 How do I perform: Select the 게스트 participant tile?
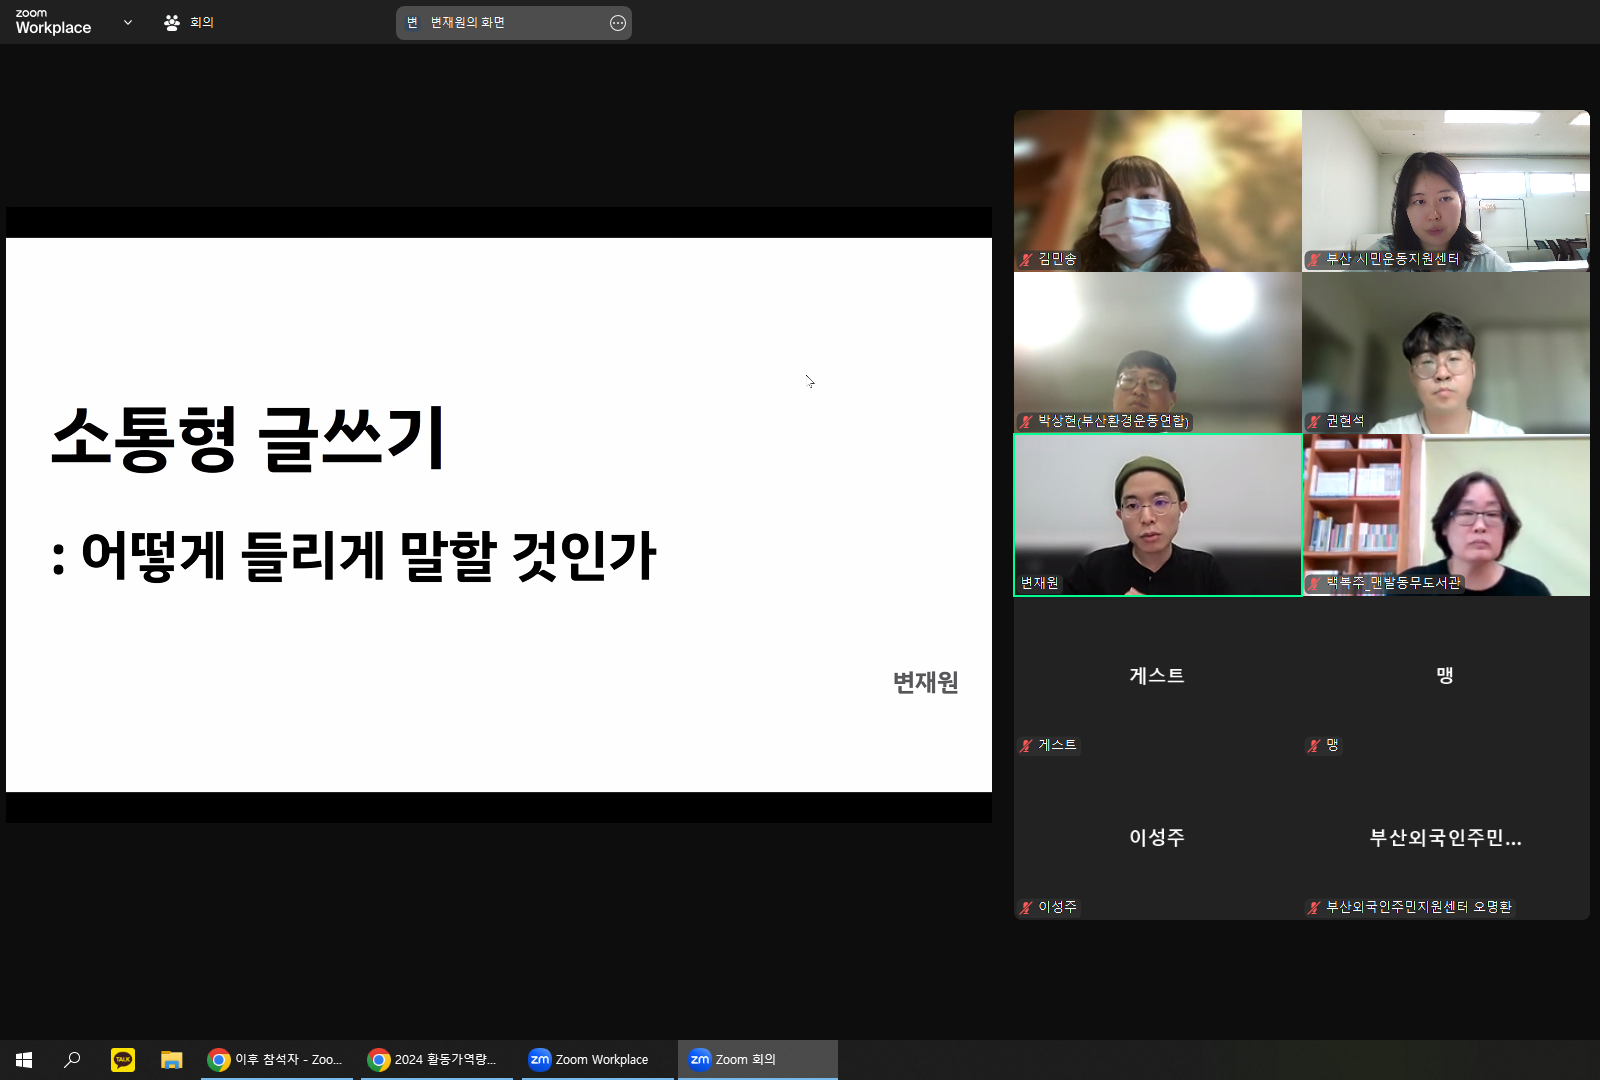pos(1157,677)
